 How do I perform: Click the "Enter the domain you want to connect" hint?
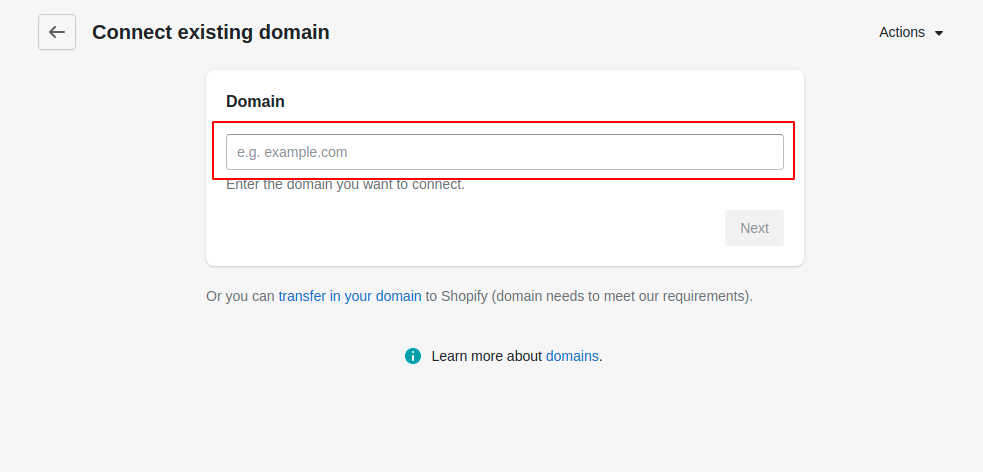point(345,184)
